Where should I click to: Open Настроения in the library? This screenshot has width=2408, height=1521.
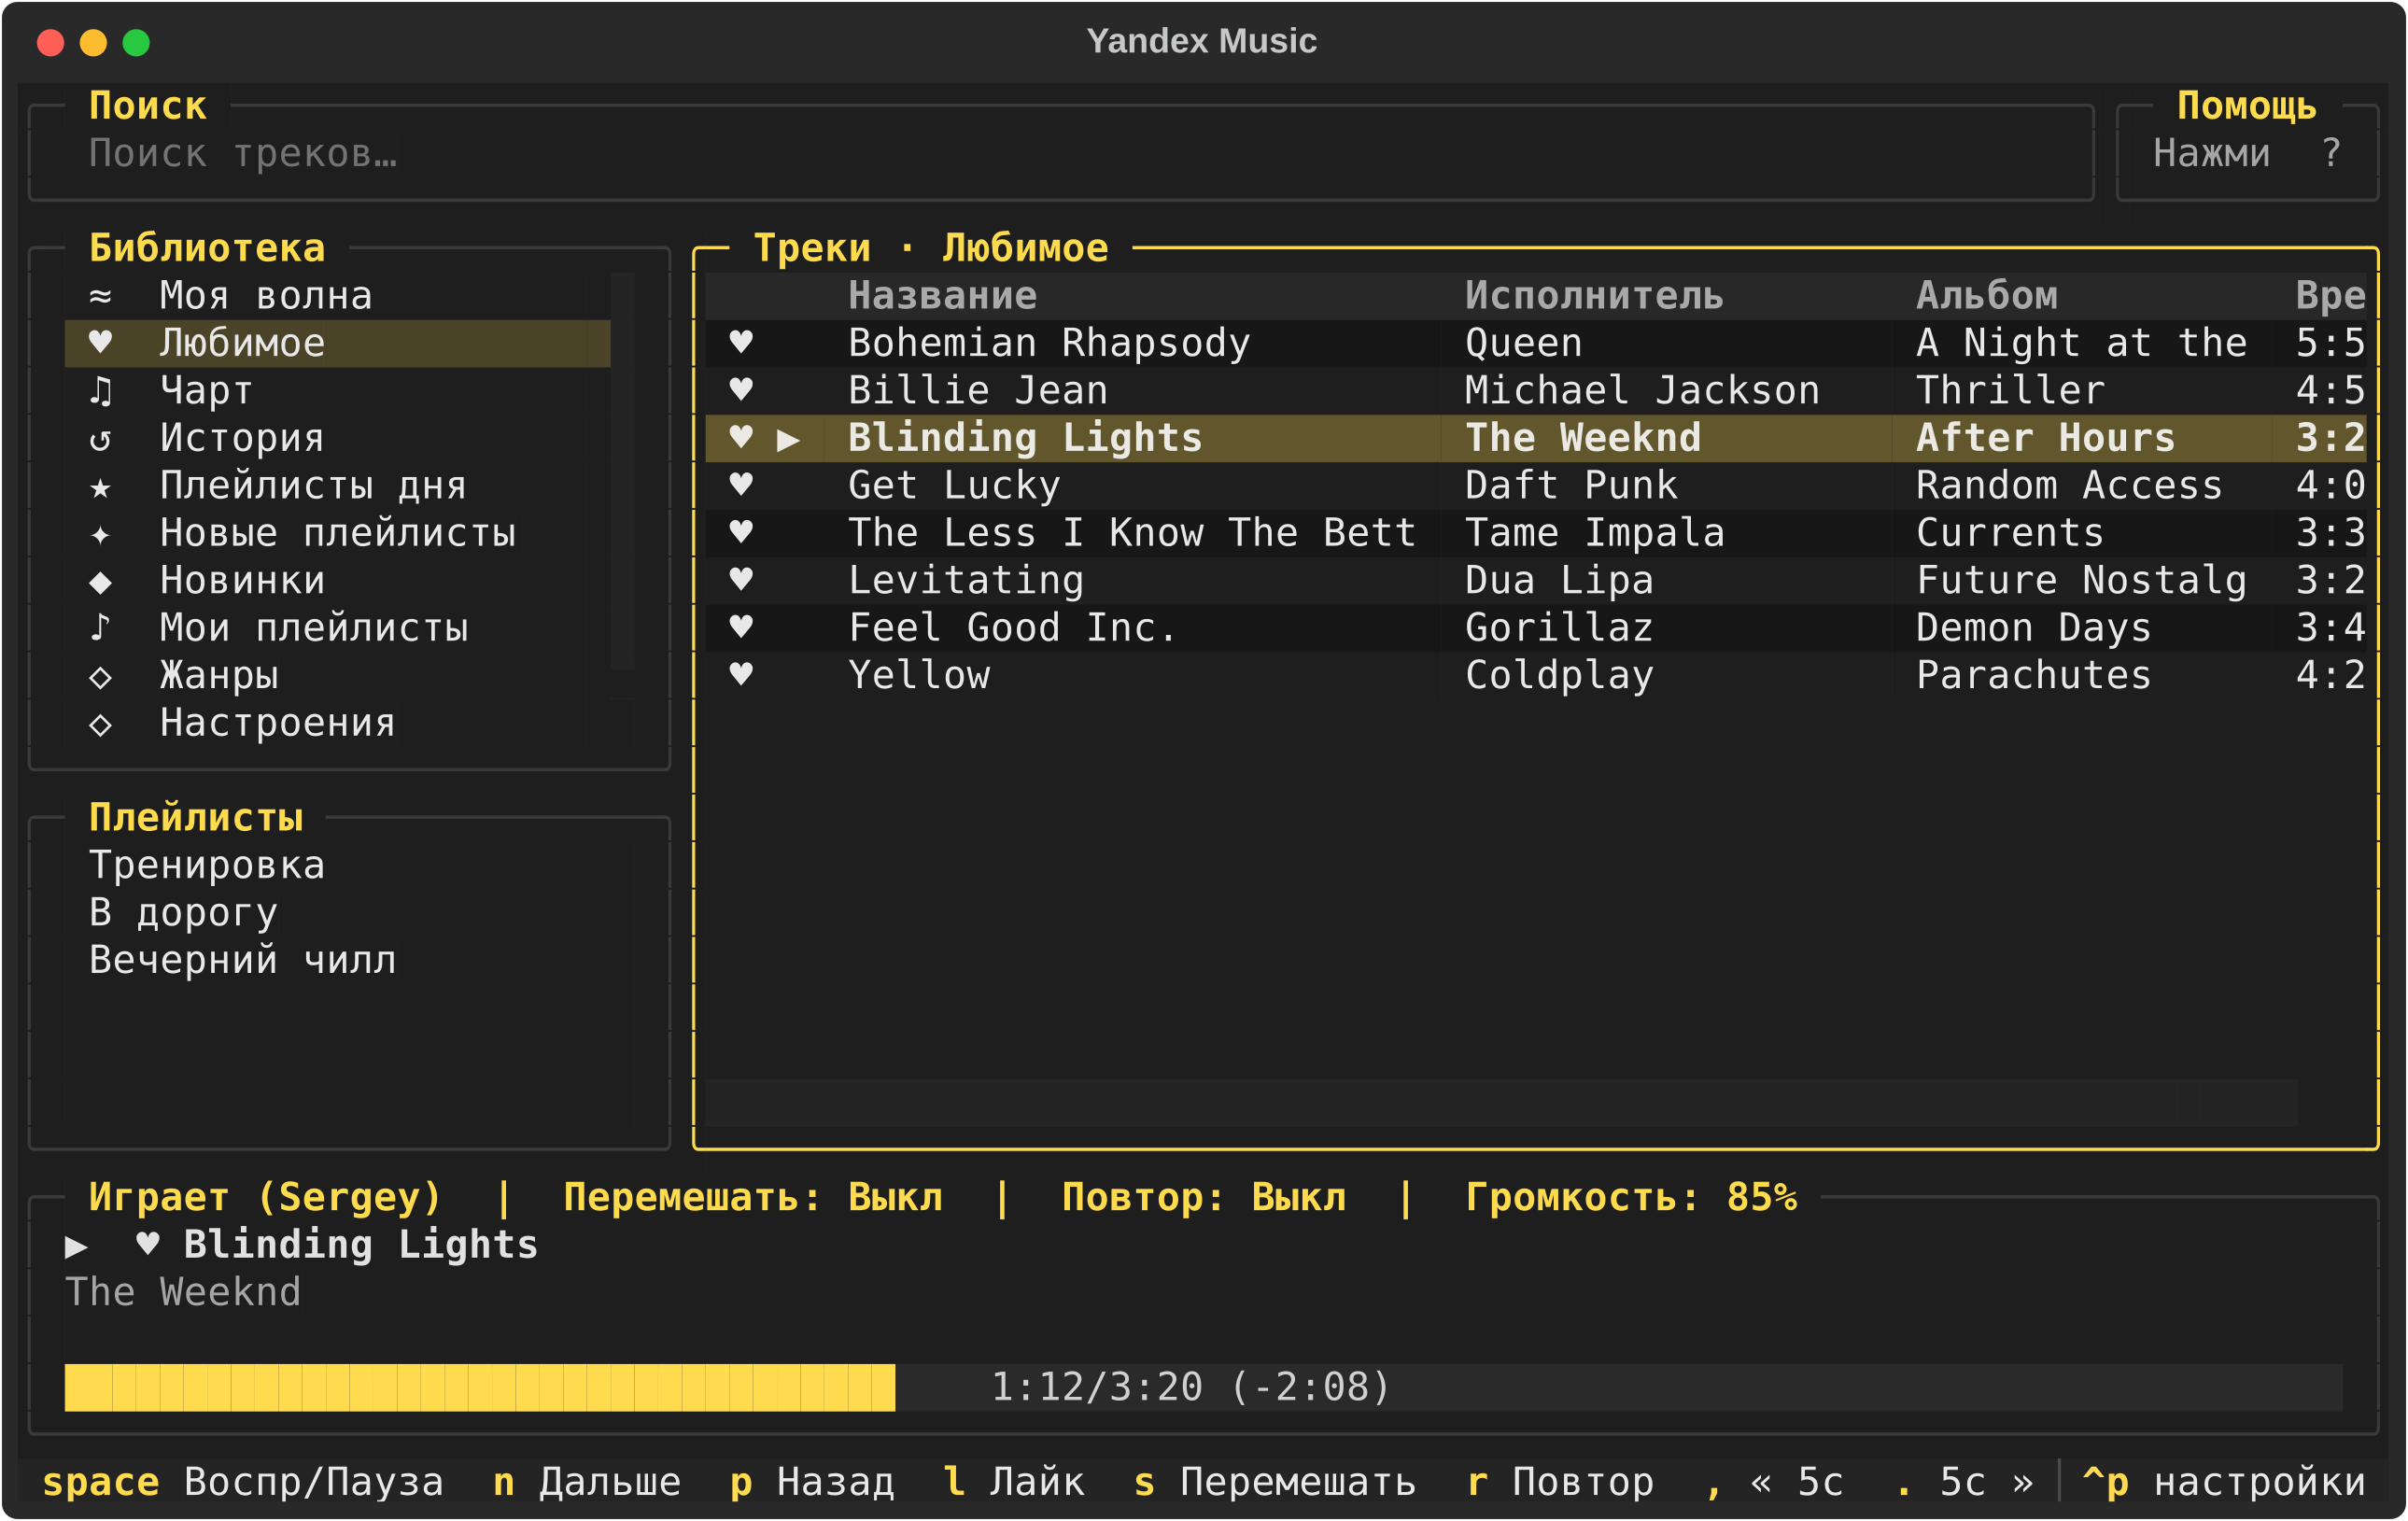coord(338,723)
